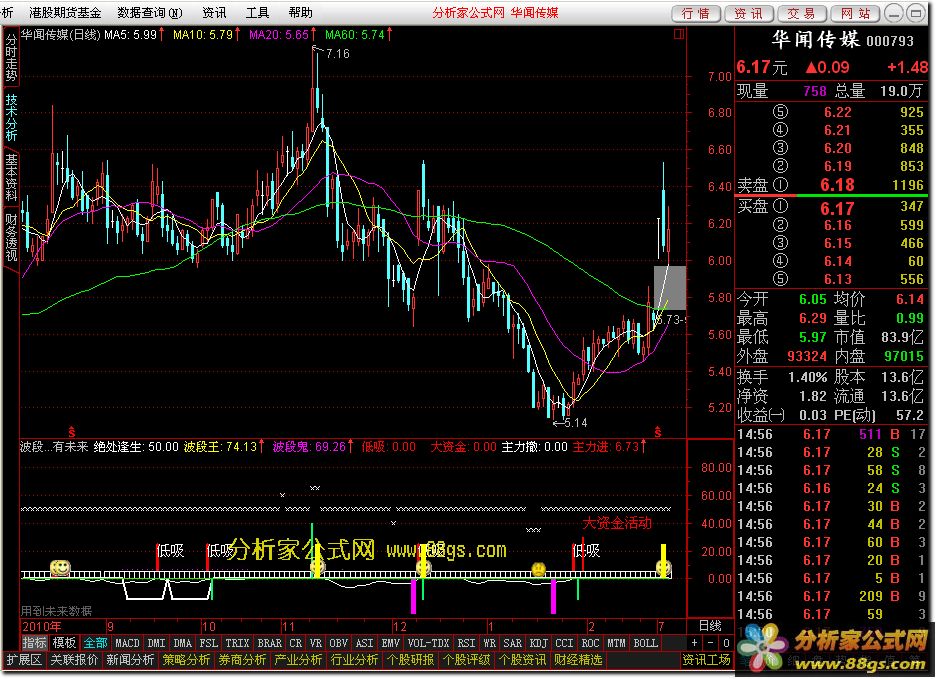937x679 pixels.
Task: Apply the CR indicator
Action: click(296, 644)
